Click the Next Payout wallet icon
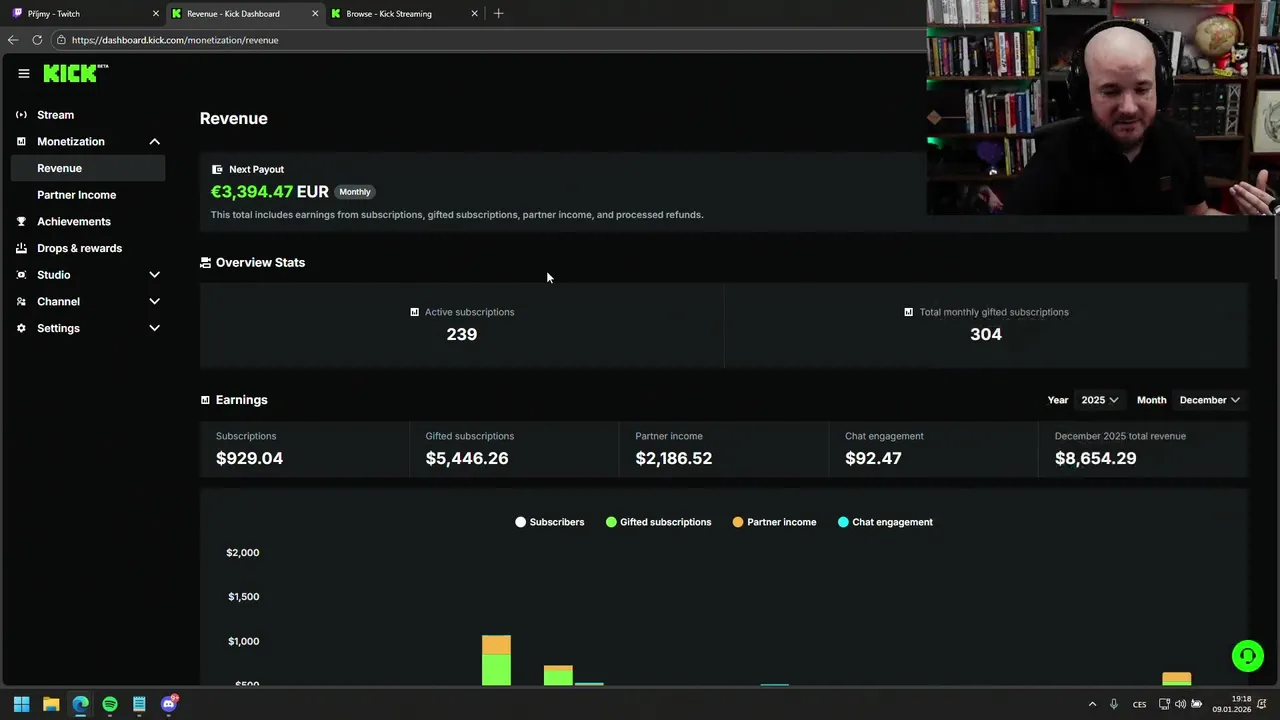The image size is (1280, 720). click(217, 170)
